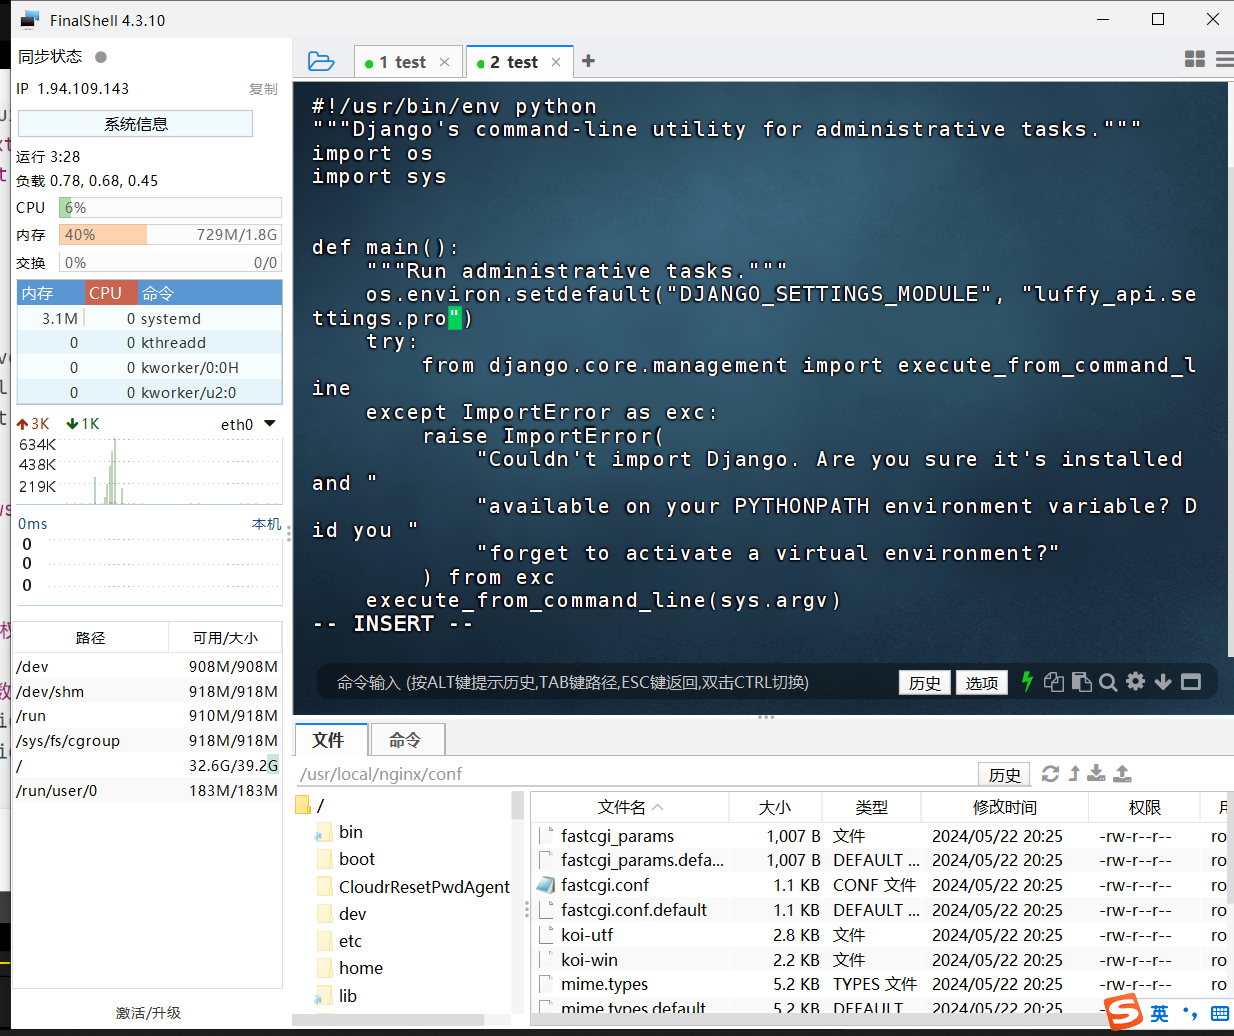The image size is (1234, 1036).
Task: Select the systemd process row
Action: click(150, 318)
